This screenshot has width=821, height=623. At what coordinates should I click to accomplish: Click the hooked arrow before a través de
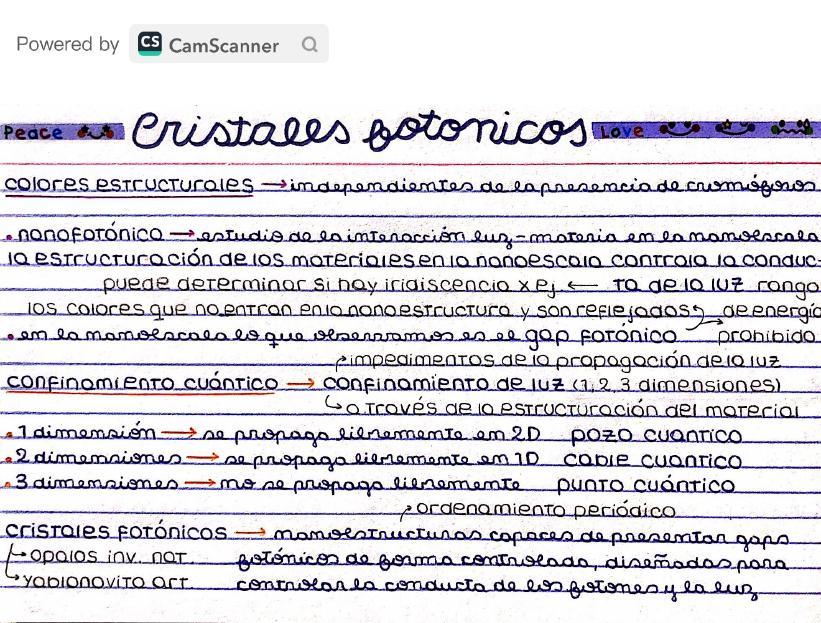coord(332,406)
